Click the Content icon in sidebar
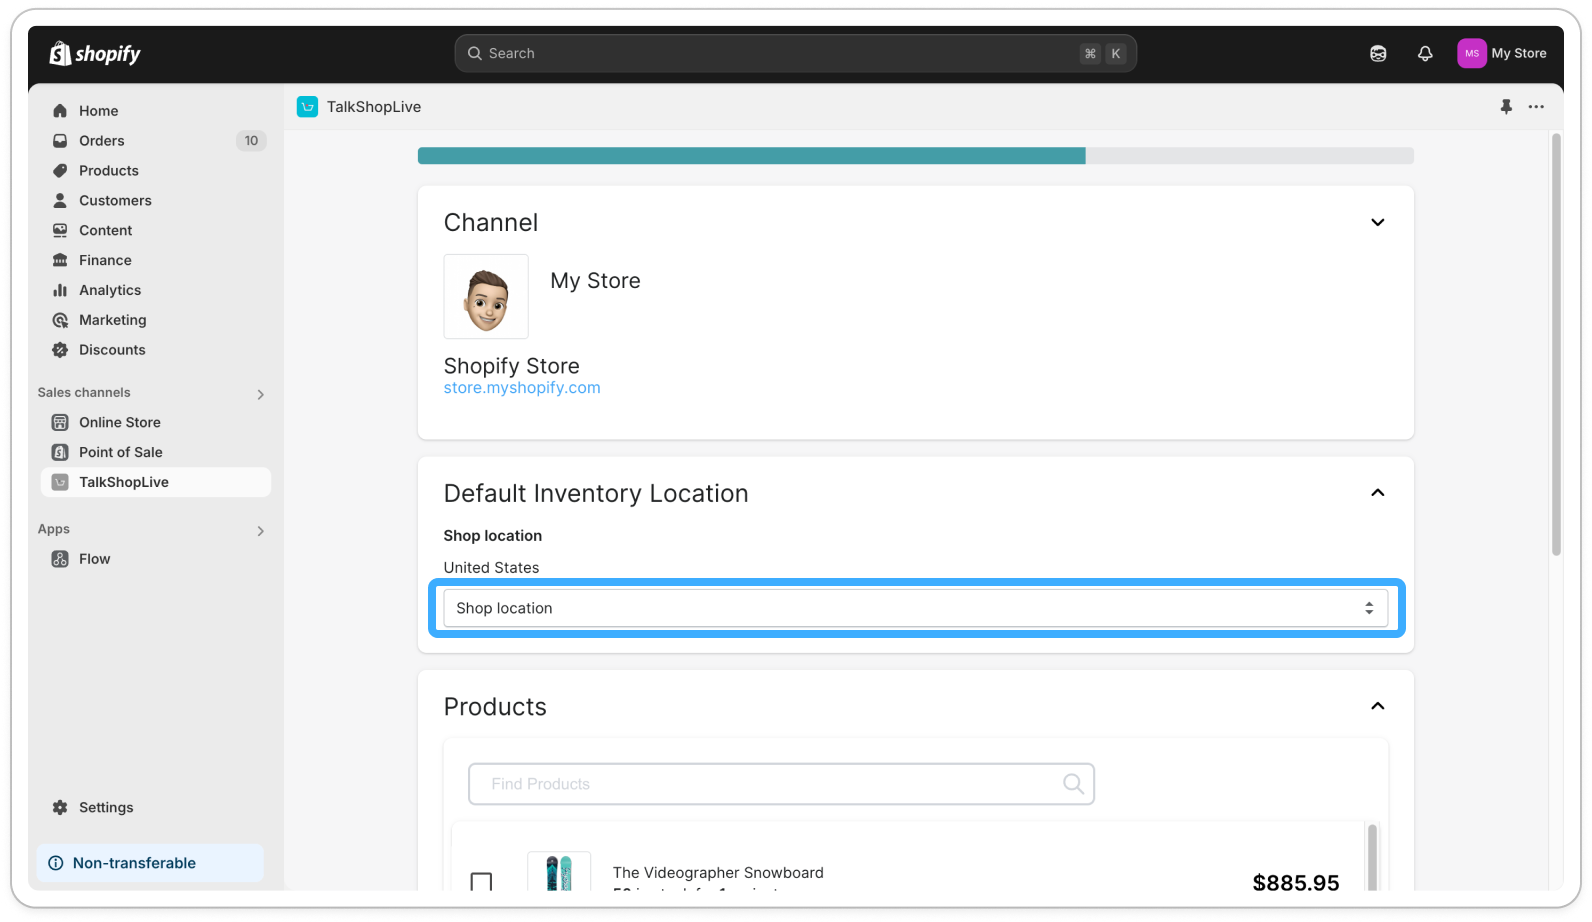The image size is (1592, 922). pos(60,231)
